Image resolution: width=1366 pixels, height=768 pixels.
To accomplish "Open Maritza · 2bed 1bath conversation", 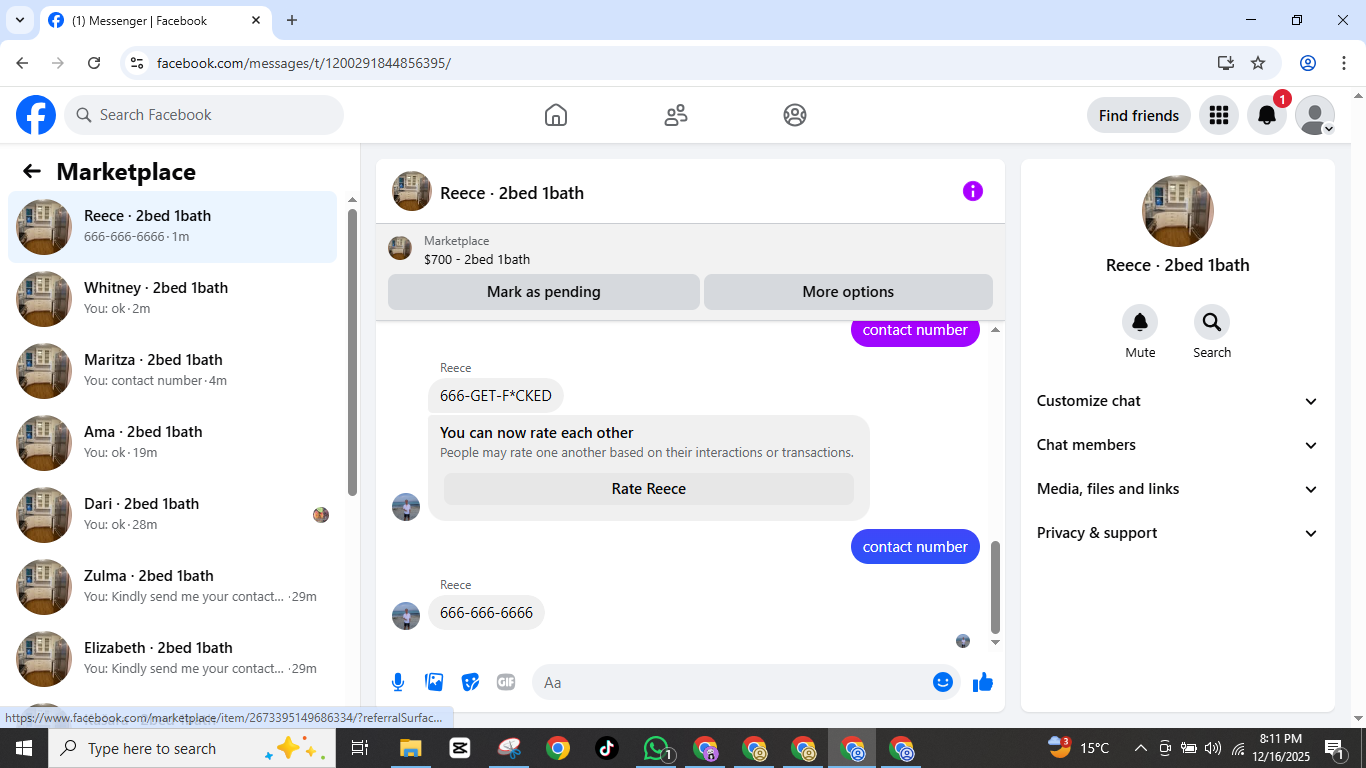I will tap(173, 371).
